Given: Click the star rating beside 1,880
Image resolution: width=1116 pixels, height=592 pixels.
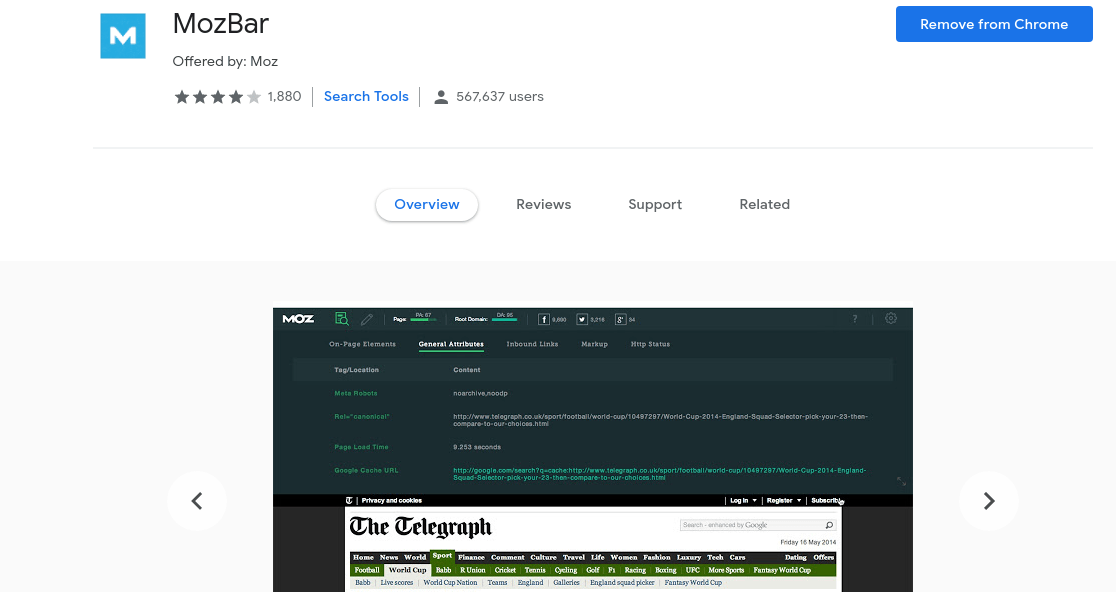Looking at the screenshot, I should tap(218, 97).
